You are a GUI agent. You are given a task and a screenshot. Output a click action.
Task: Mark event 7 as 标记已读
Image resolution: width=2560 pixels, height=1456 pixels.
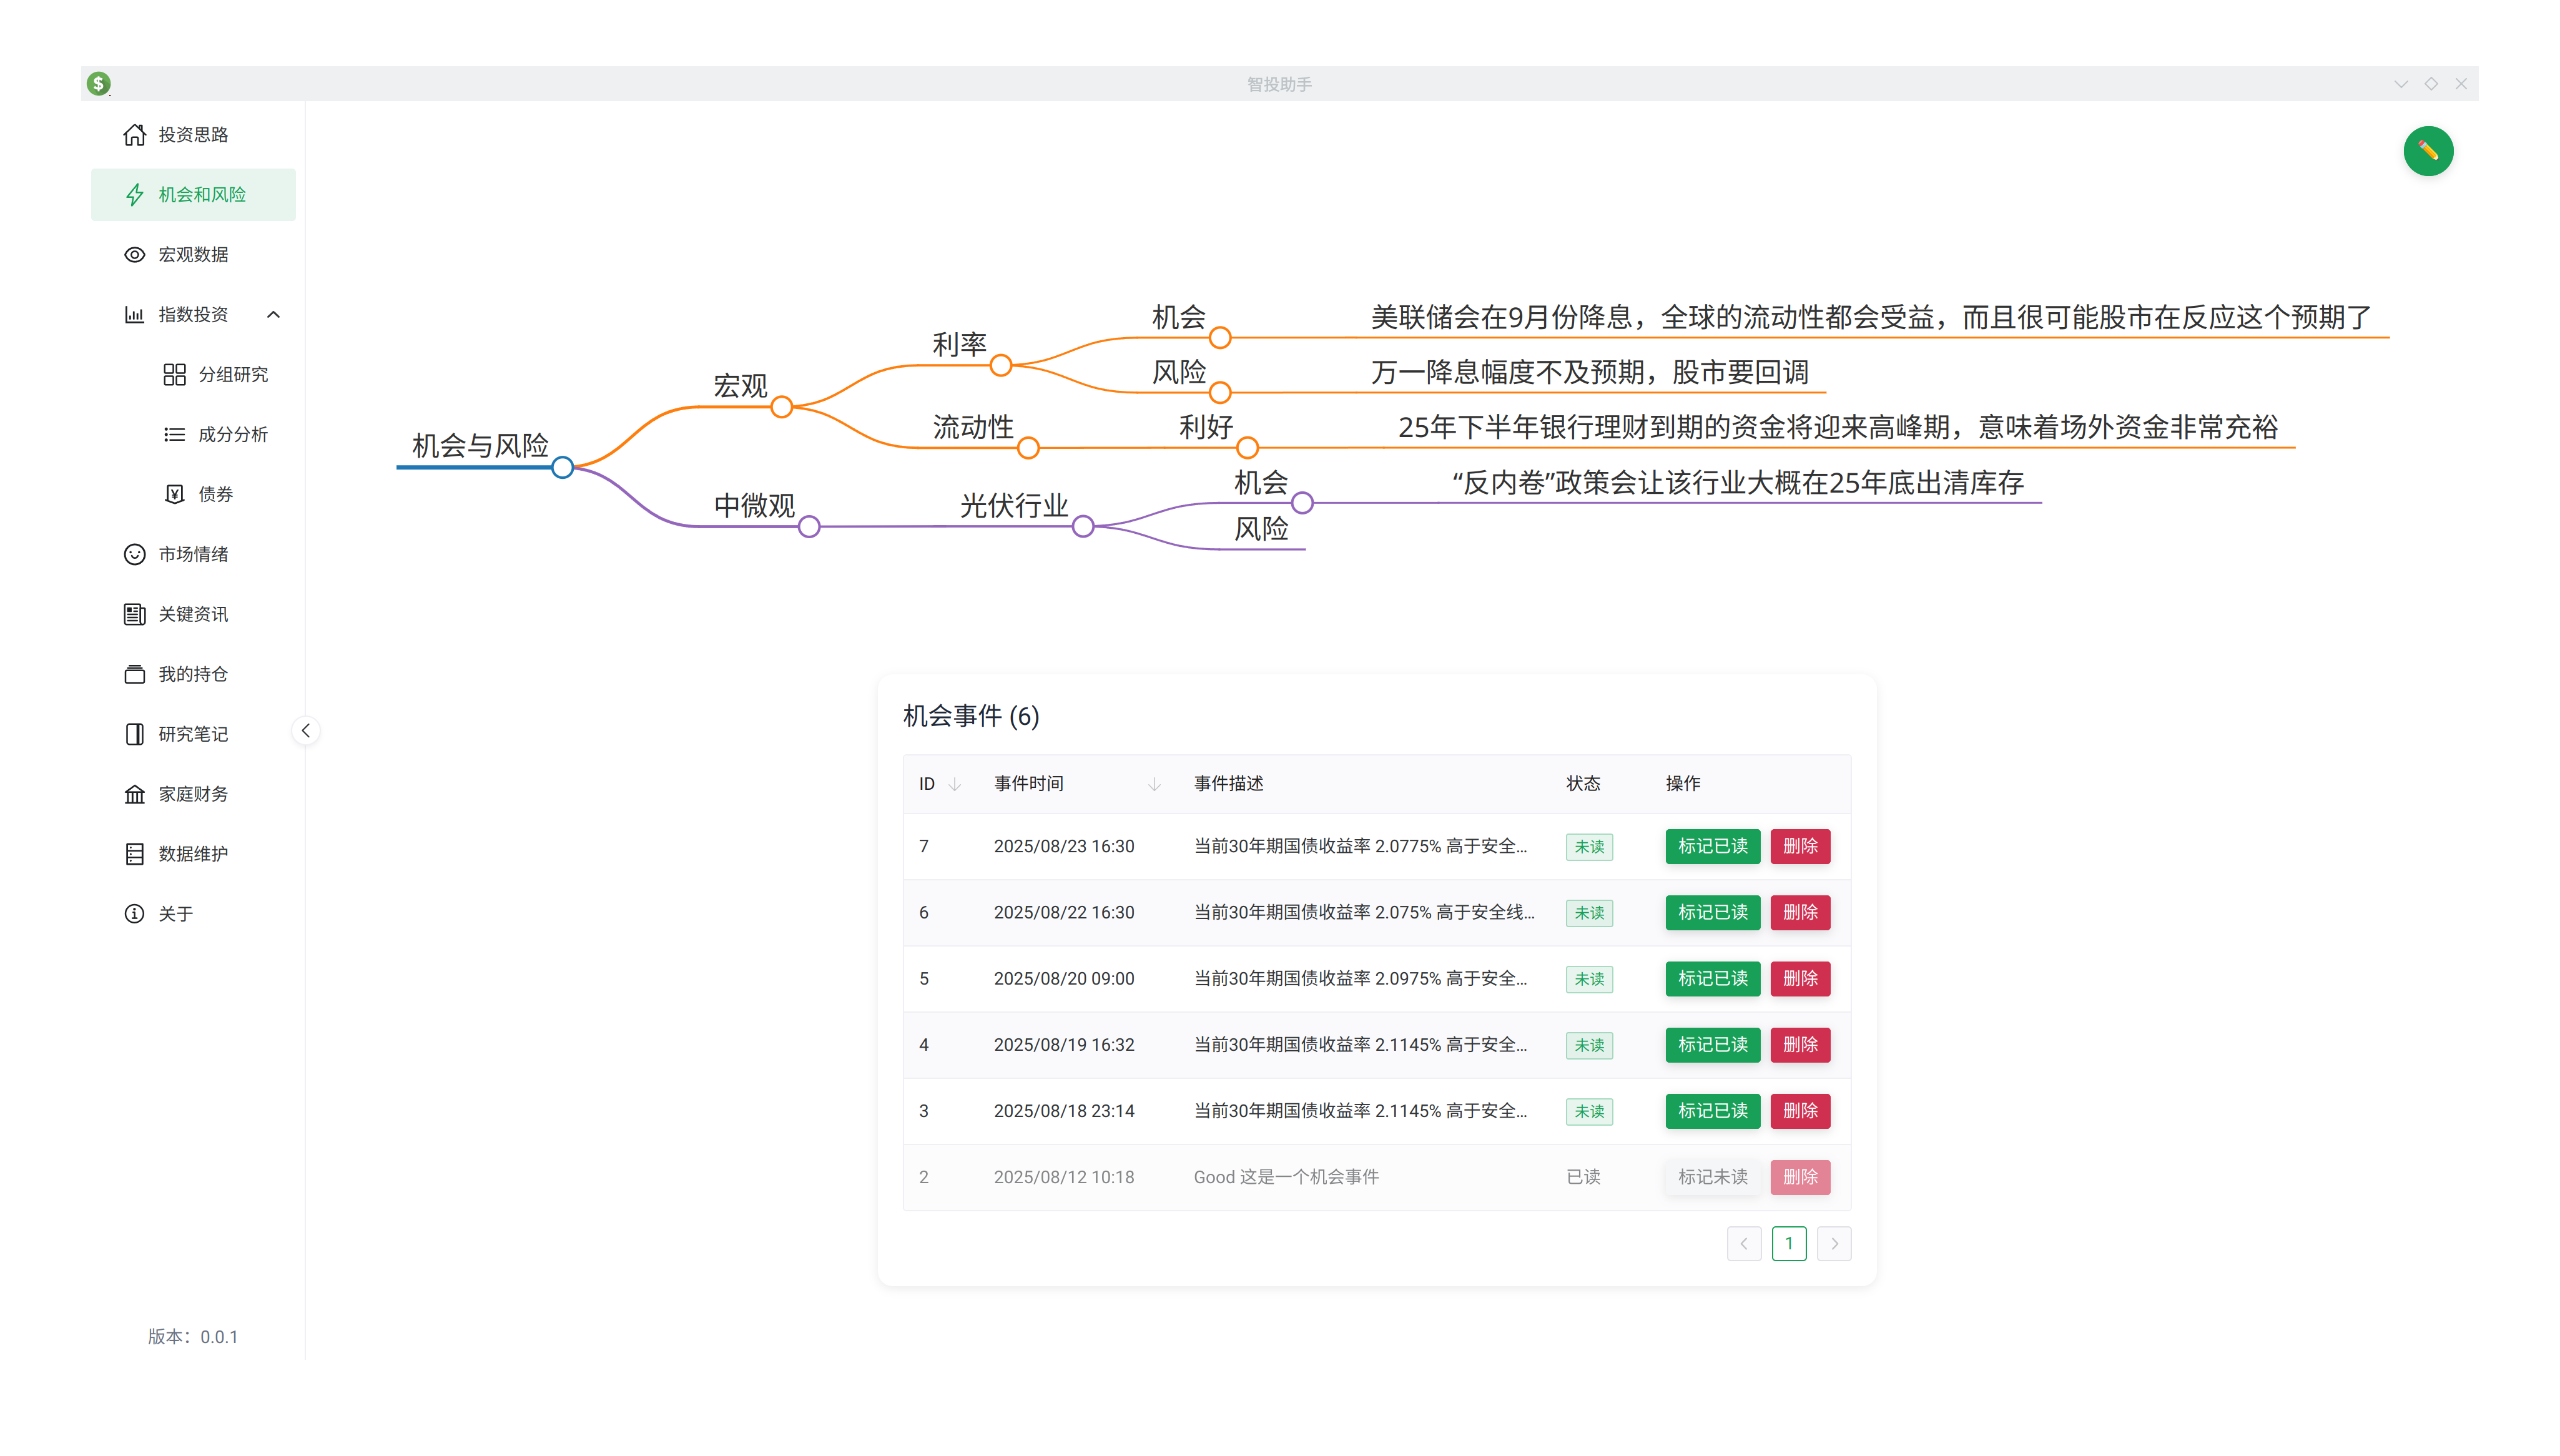(1712, 846)
